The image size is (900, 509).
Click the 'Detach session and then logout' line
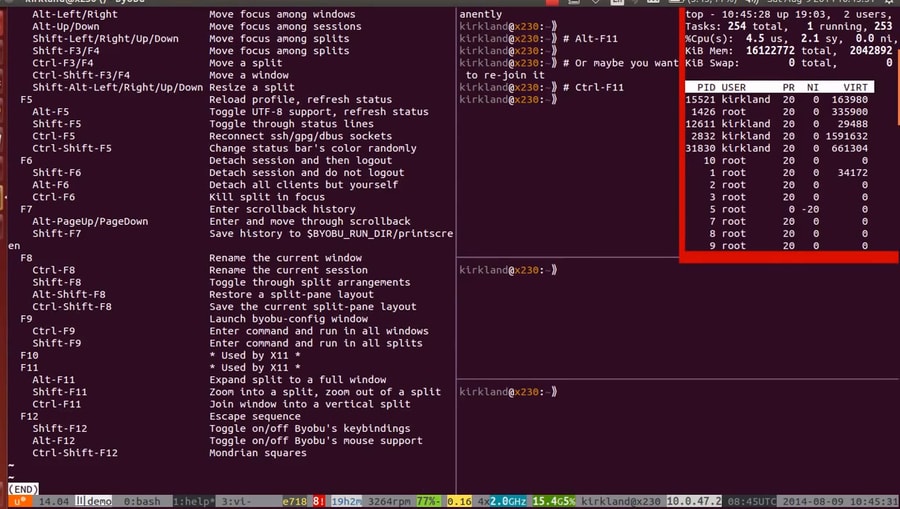(x=301, y=160)
